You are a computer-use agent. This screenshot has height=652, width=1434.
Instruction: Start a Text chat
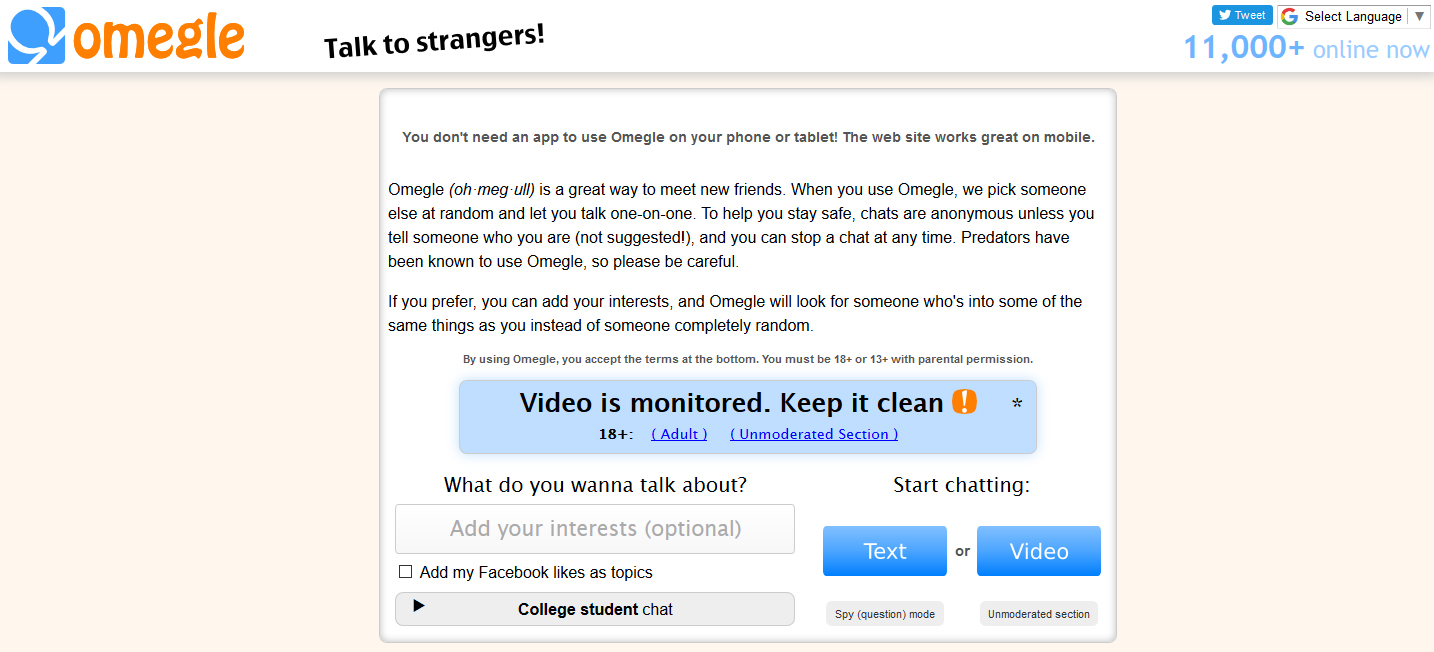click(x=885, y=551)
